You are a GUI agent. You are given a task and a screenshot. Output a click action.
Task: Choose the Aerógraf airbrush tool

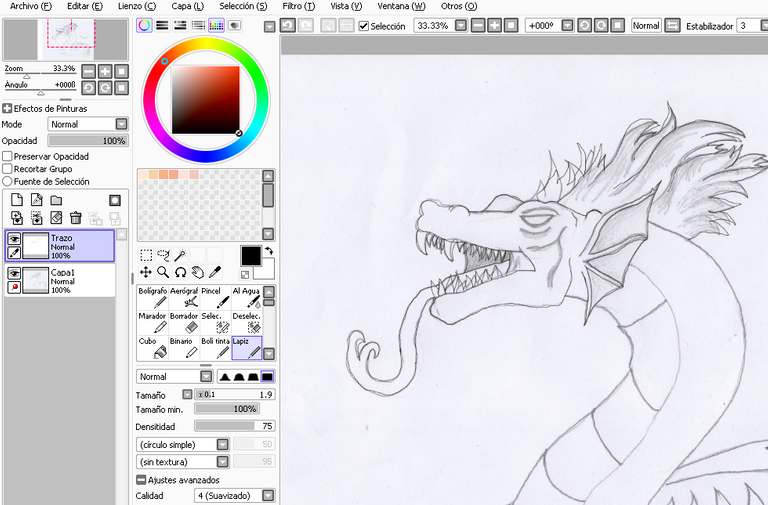point(184,298)
